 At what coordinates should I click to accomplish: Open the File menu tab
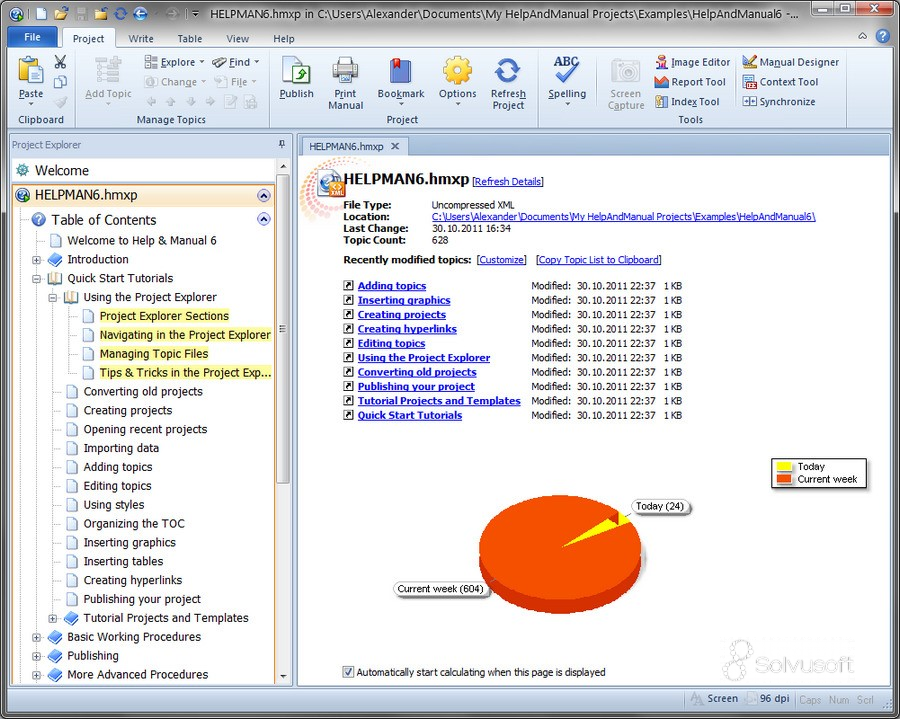(x=33, y=37)
